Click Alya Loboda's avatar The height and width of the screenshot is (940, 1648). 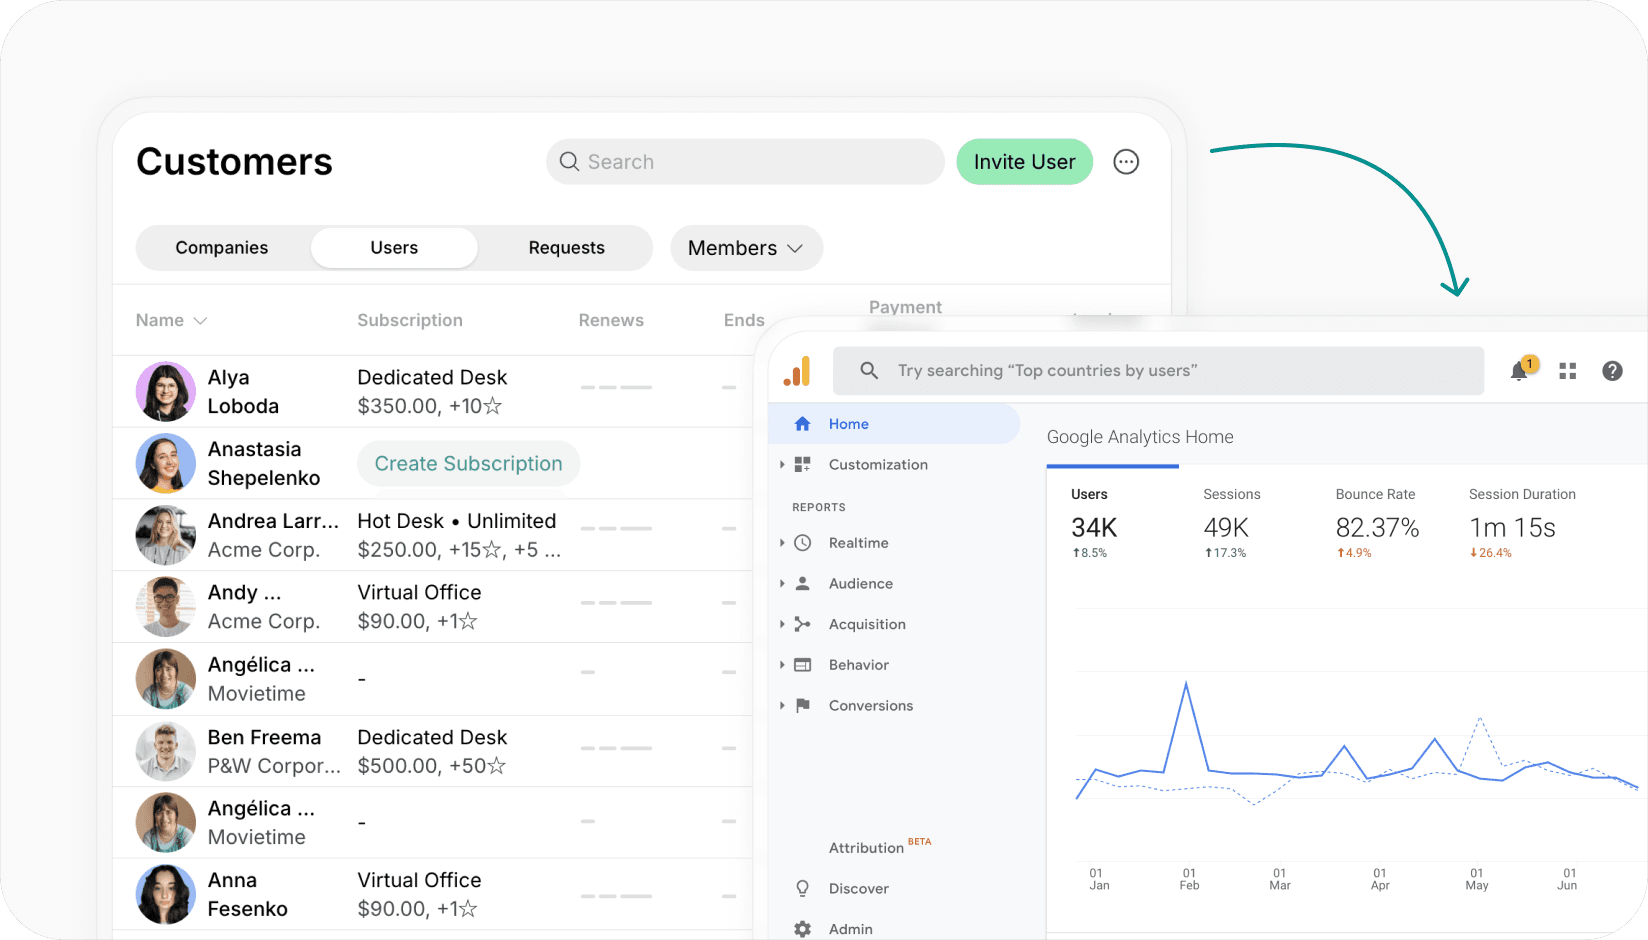pyautogui.click(x=166, y=392)
